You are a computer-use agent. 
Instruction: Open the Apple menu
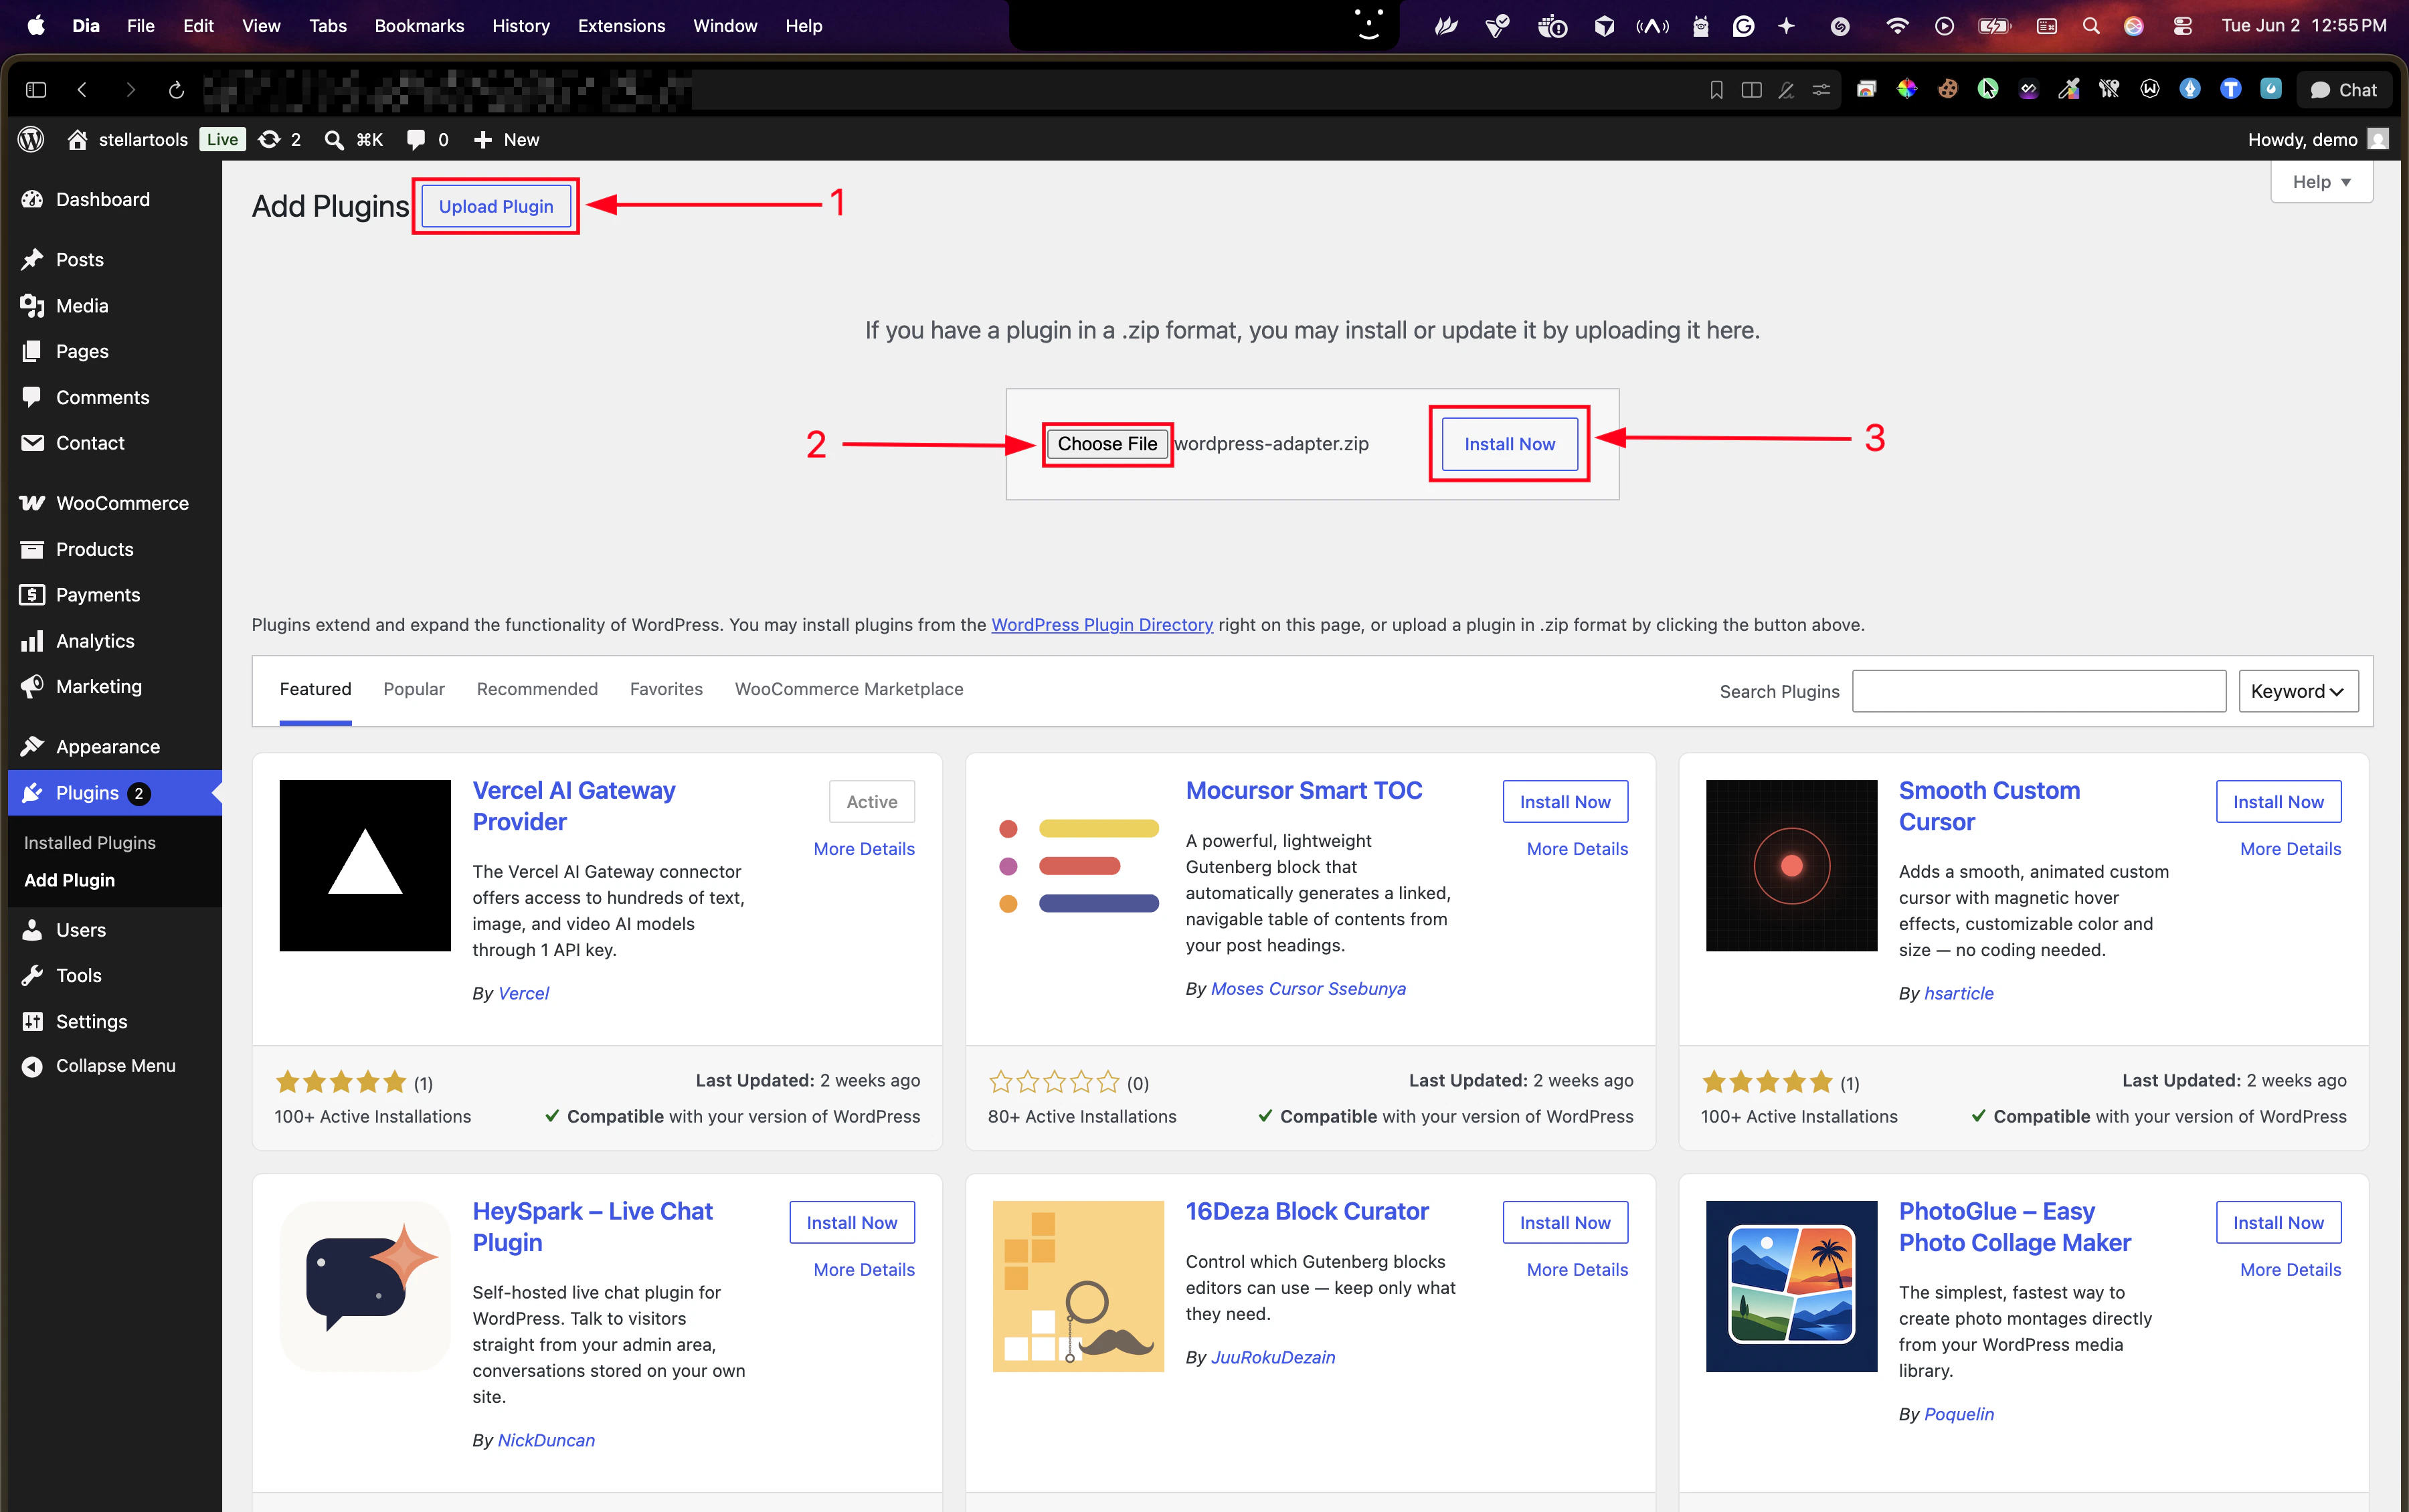(x=36, y=25)
